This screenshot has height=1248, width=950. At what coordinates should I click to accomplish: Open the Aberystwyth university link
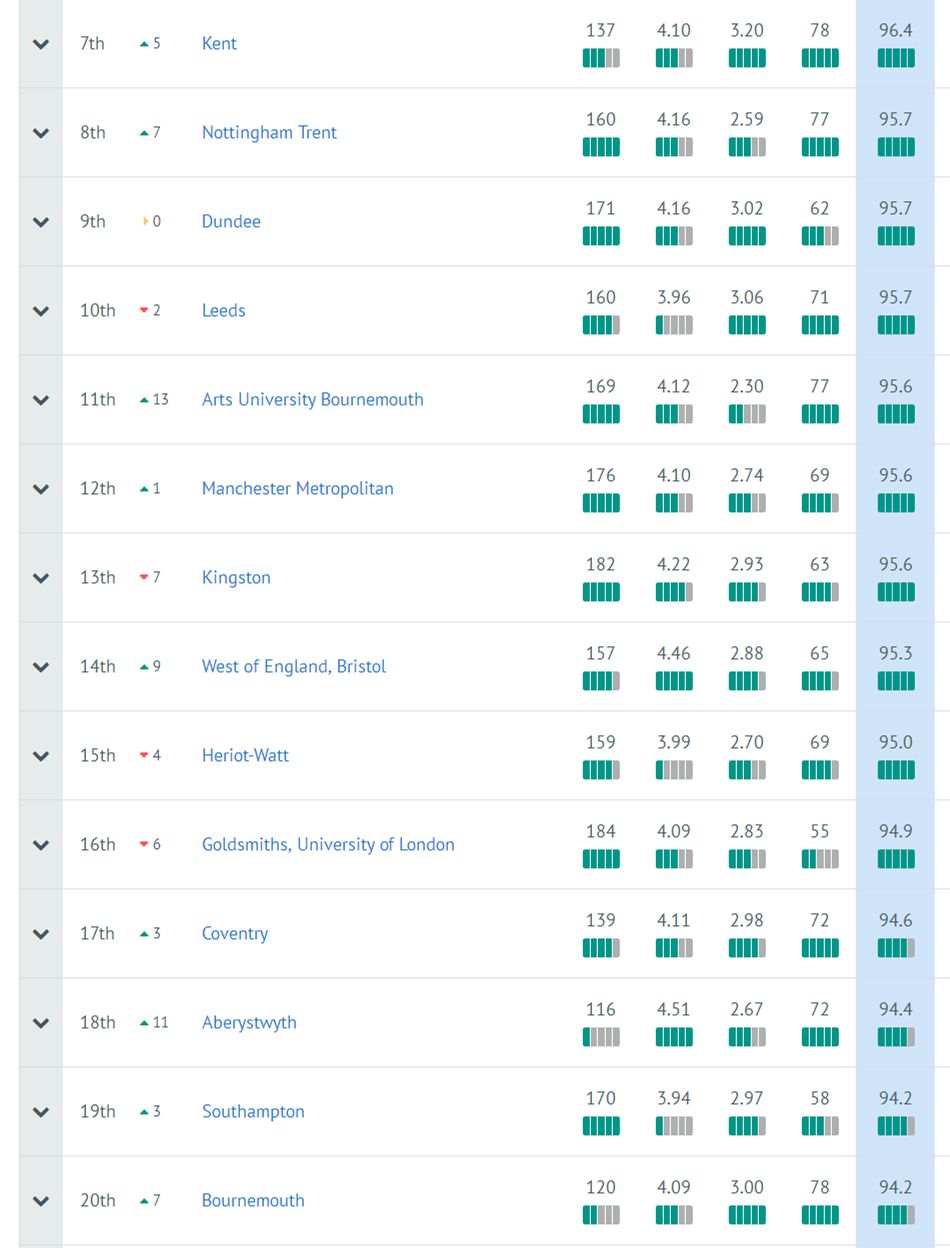(x=249, y=1022)
